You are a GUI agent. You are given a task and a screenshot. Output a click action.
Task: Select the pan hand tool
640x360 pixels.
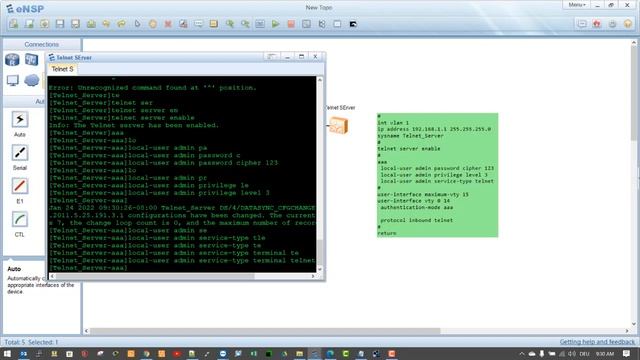(x=153, y=24)
